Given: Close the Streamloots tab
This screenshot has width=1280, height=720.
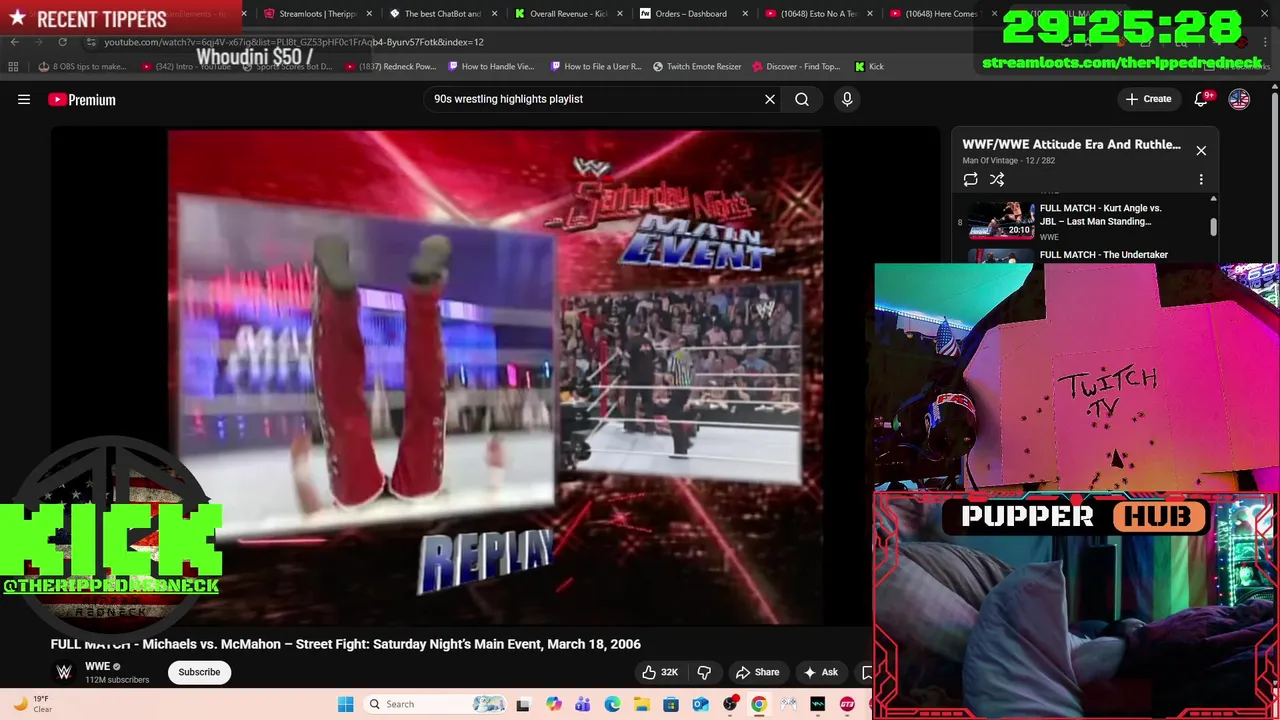Looking at the screenshot, I should pyautogui.click(x=370, y=14).
